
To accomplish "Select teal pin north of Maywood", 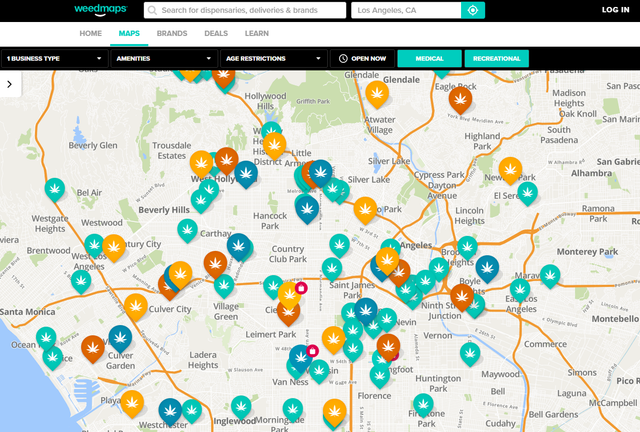I will (x=470, y=353).
